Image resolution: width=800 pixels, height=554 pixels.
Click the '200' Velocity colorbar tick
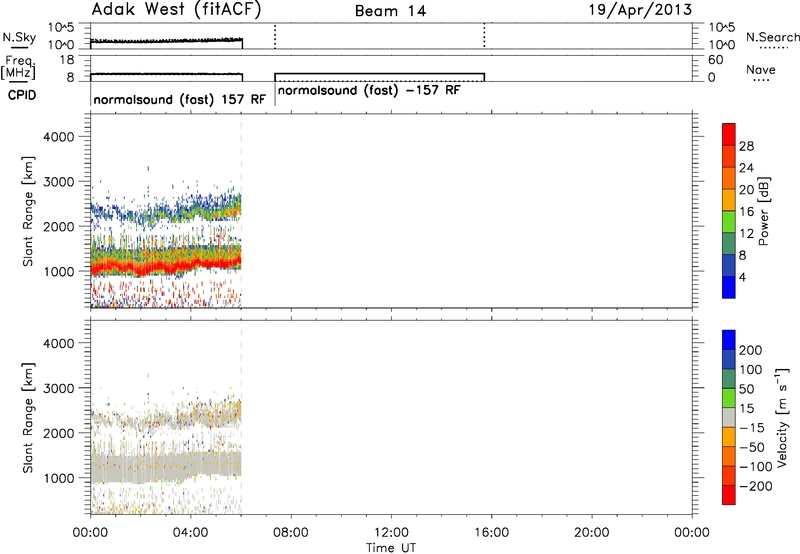[751, 350]
